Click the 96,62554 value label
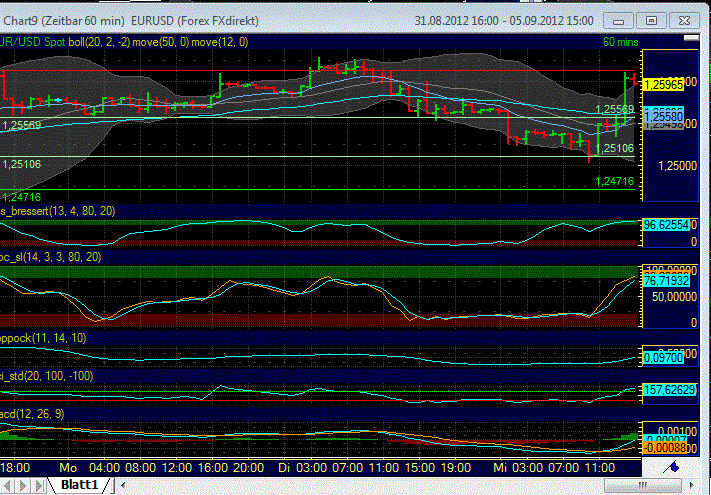Image resolution: width=711 pixels, height=495 pixels. [663, 226]
